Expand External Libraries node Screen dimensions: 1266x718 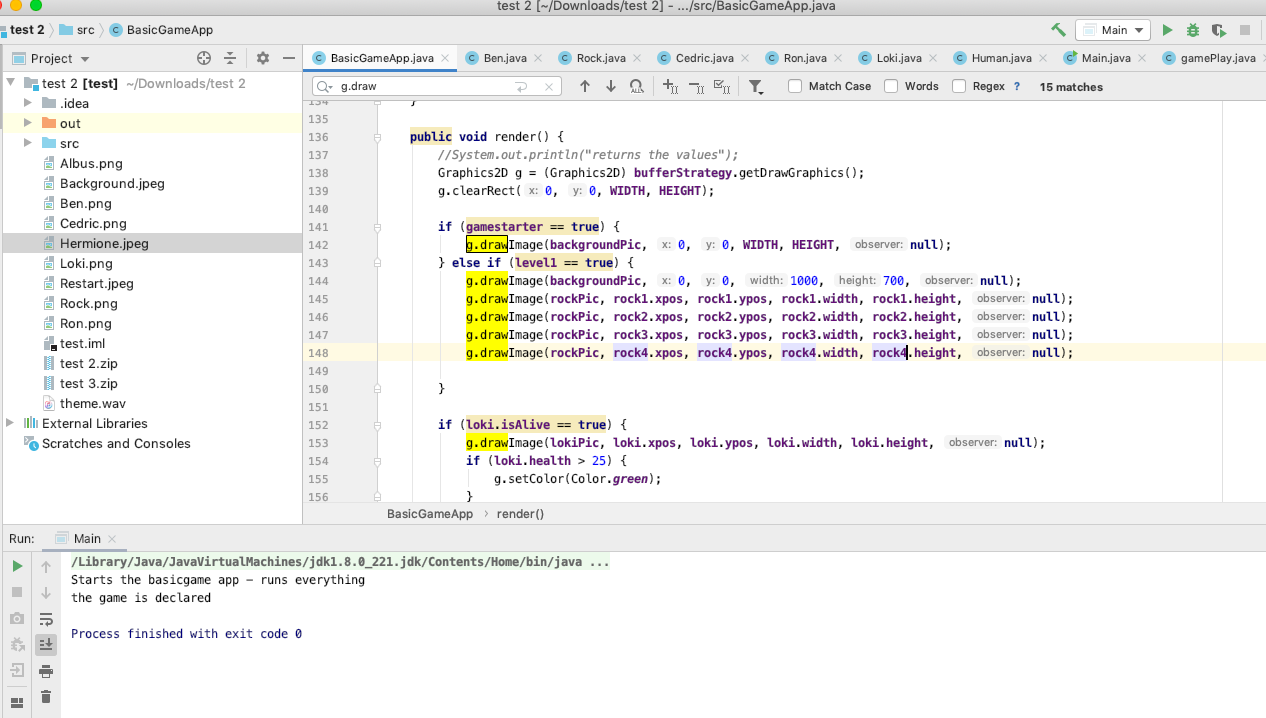12,423
